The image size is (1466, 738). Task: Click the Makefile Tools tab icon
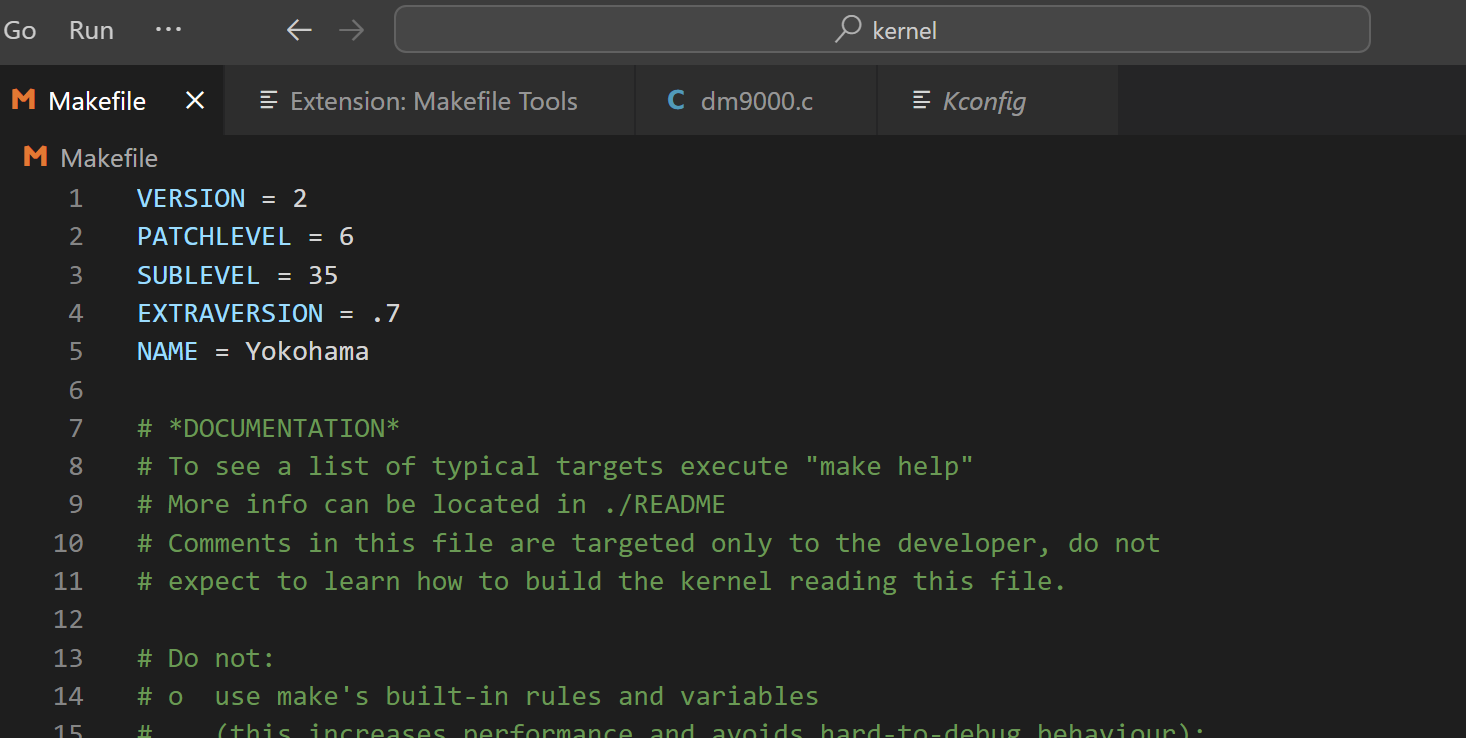pyautogui.click(x=268, y=101)
